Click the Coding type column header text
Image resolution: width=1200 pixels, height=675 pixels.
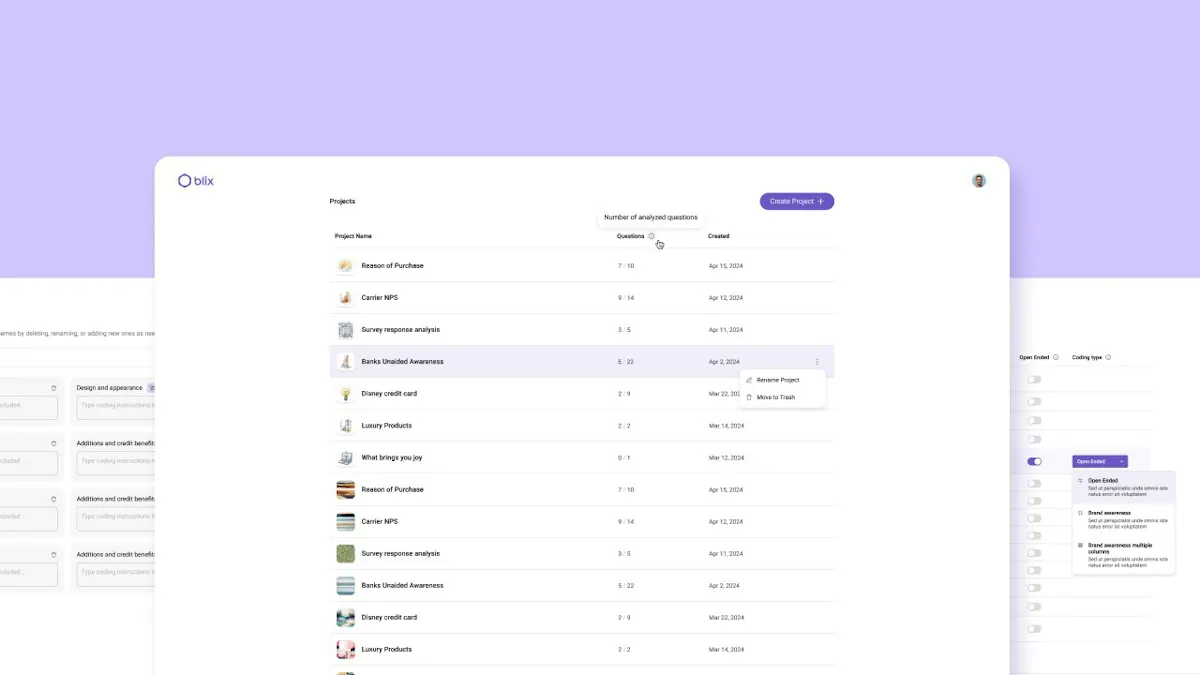click(1087, 357)
